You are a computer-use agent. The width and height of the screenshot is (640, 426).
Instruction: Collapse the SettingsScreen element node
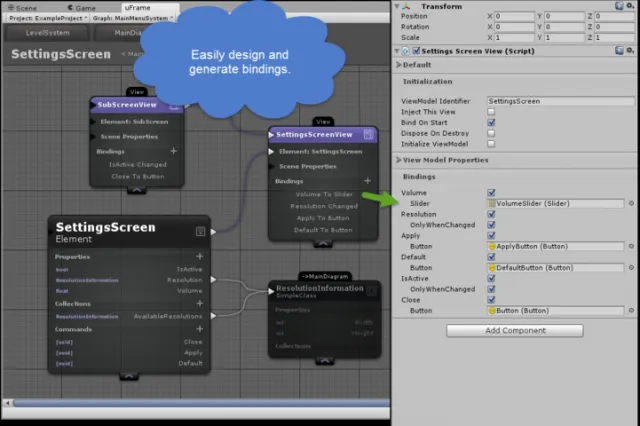click(x=129, y=376)
